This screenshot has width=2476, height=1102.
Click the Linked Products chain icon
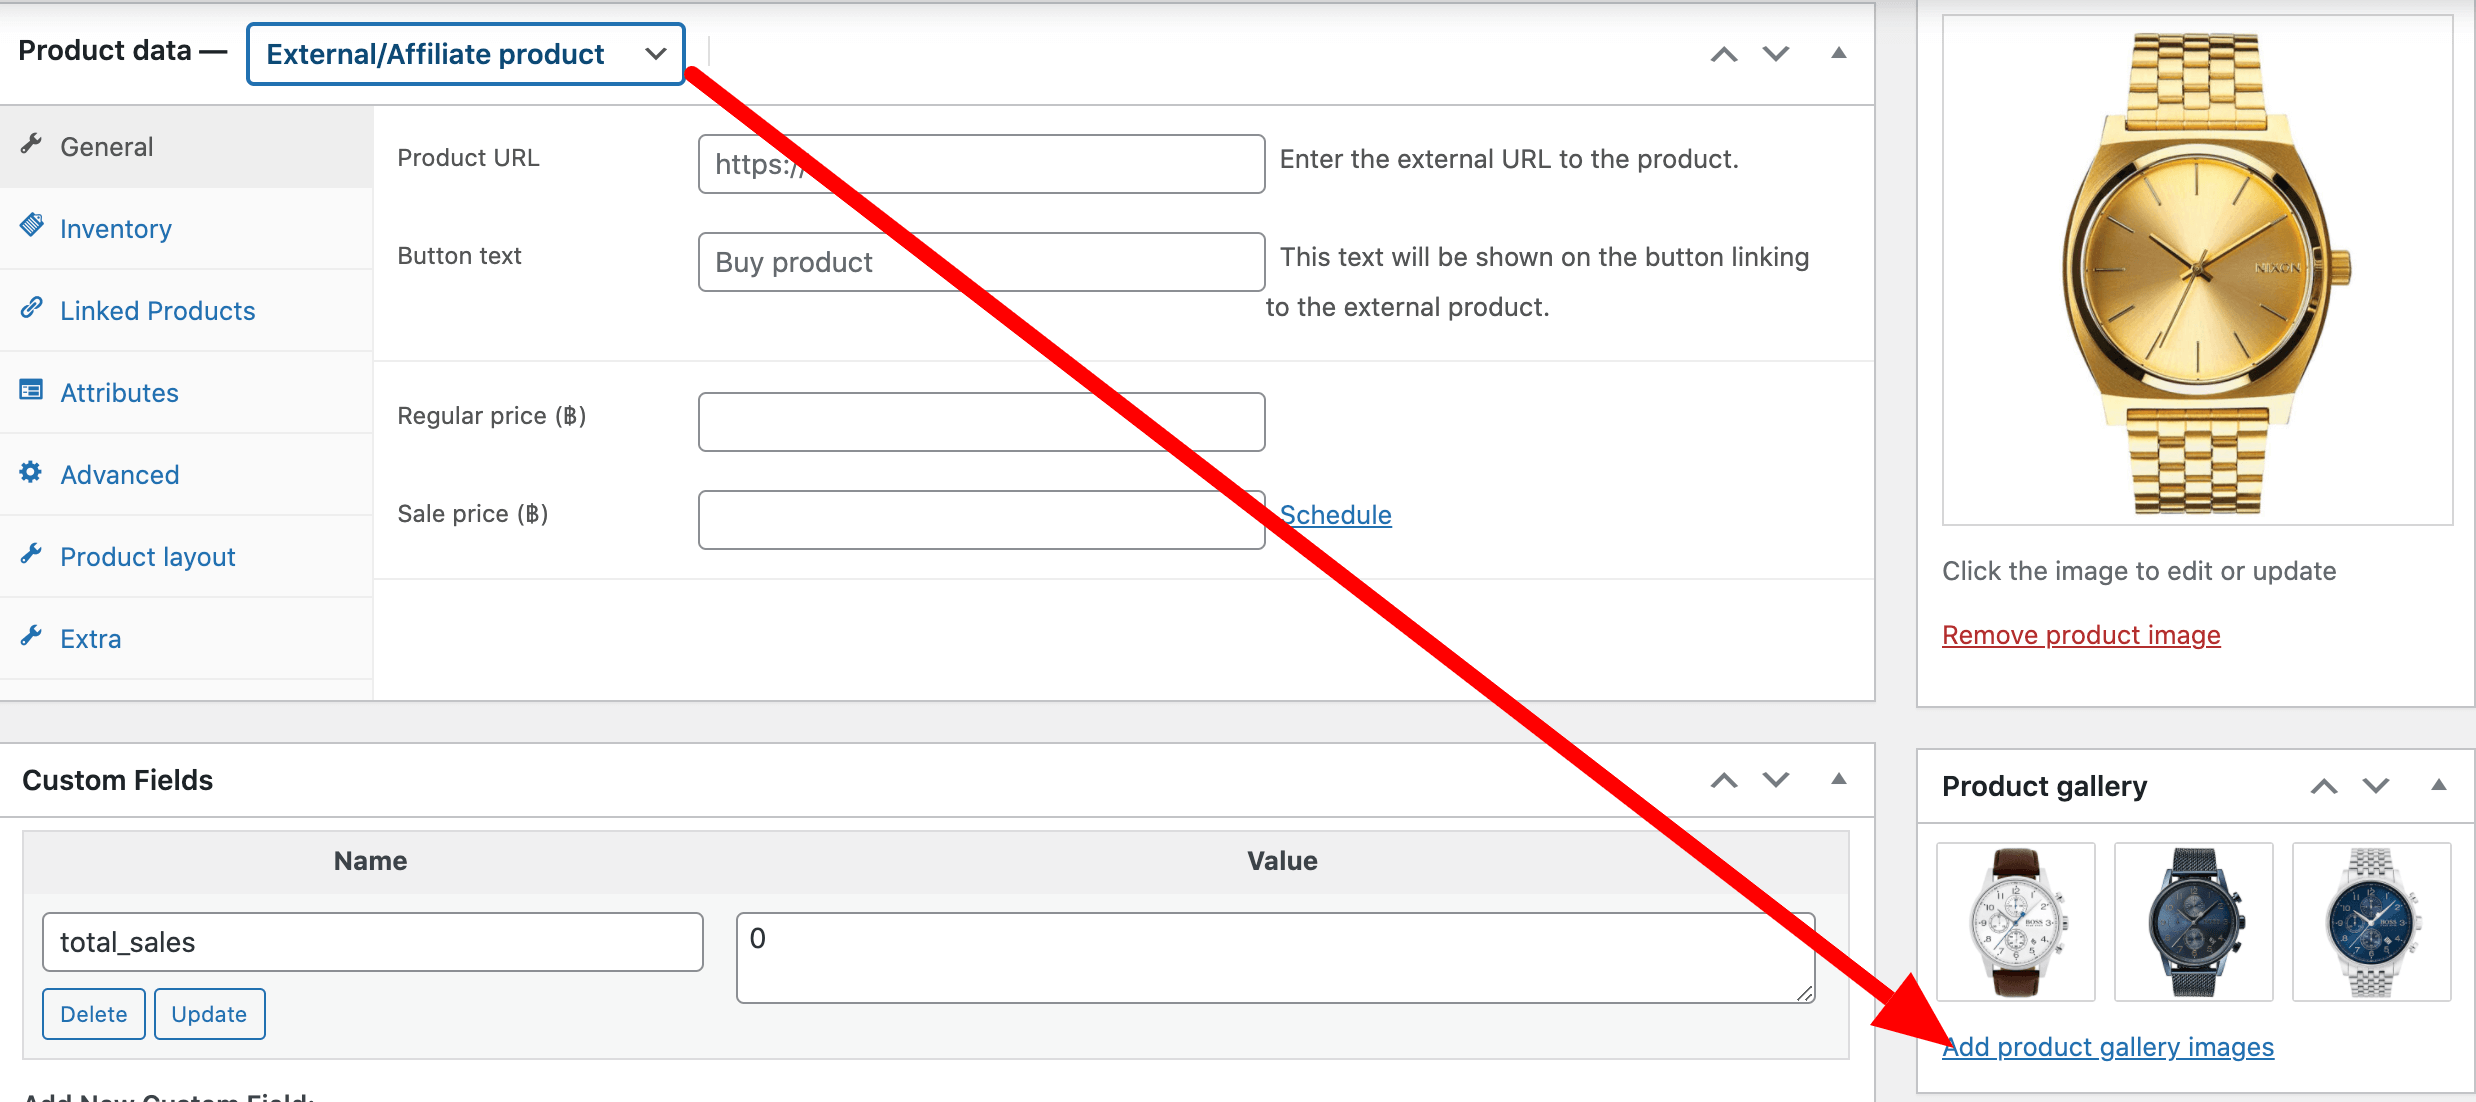tap(31, 309)
